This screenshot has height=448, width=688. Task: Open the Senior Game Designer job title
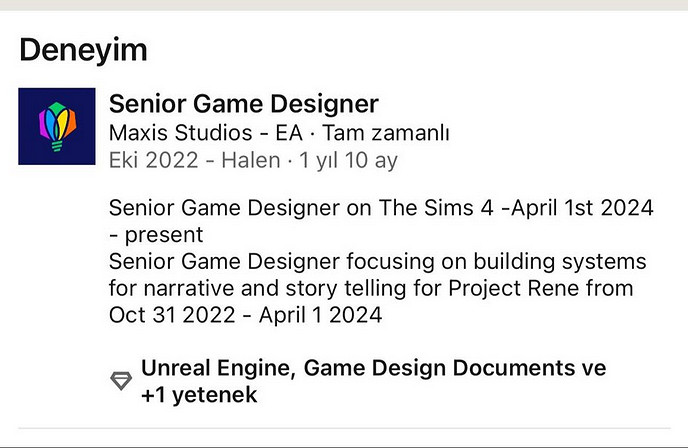tap(243, 103)
